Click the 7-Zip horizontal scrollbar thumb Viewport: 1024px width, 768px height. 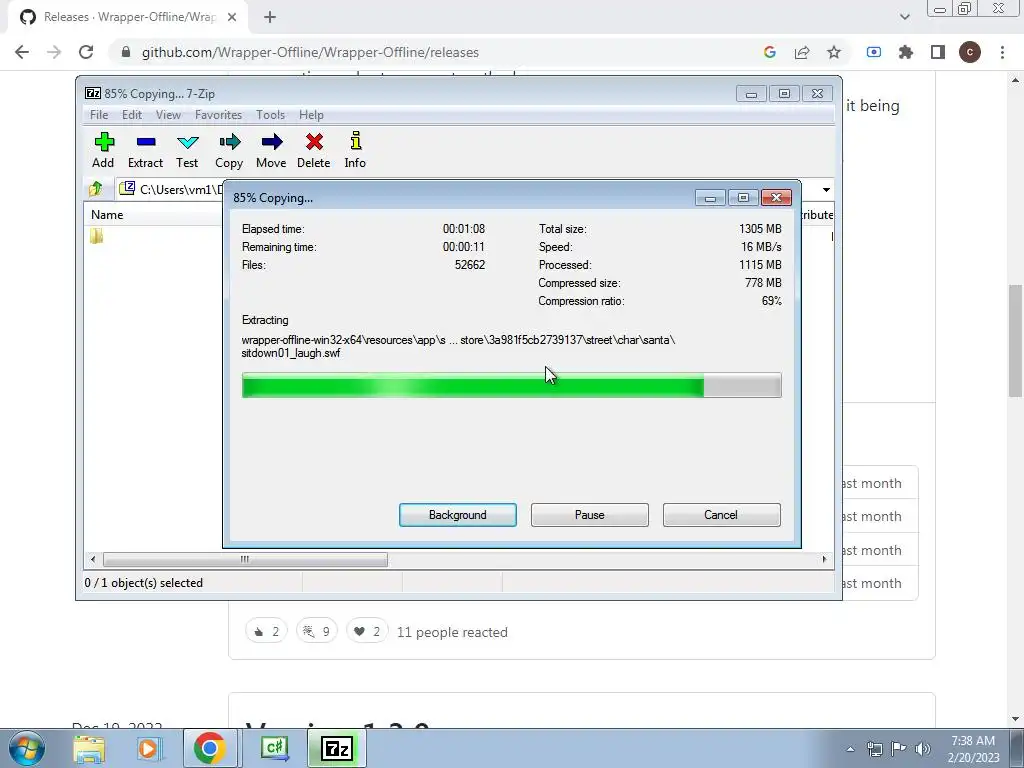245,560
